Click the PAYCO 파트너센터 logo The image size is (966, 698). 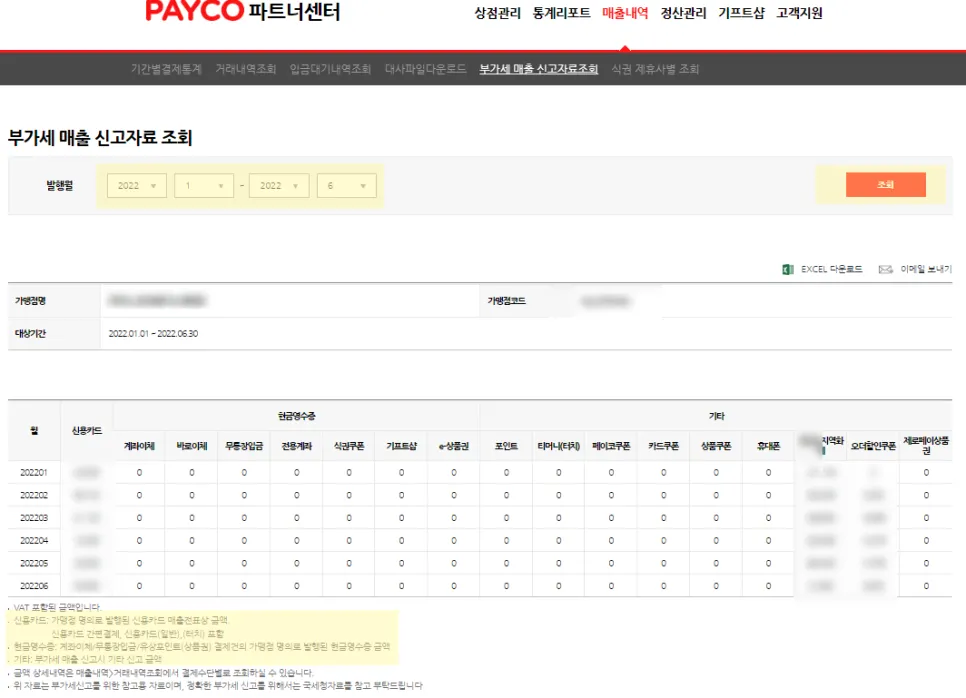tap(242, 10)
